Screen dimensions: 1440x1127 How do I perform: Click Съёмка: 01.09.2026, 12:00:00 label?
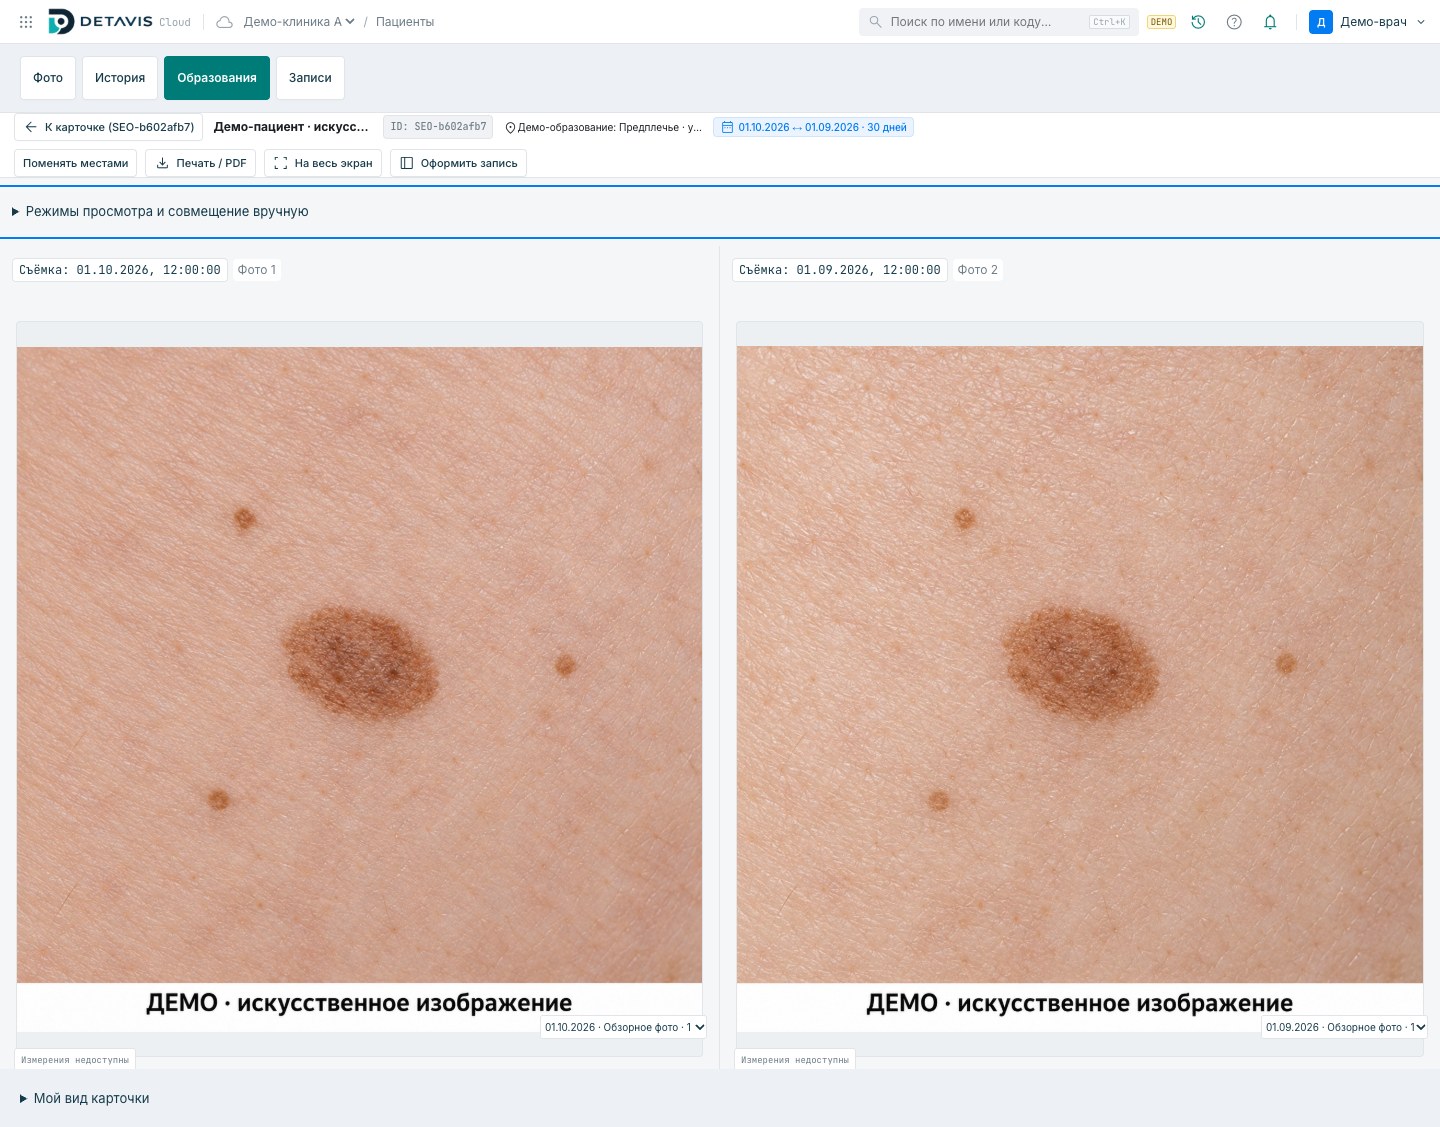tap(840, 270)
